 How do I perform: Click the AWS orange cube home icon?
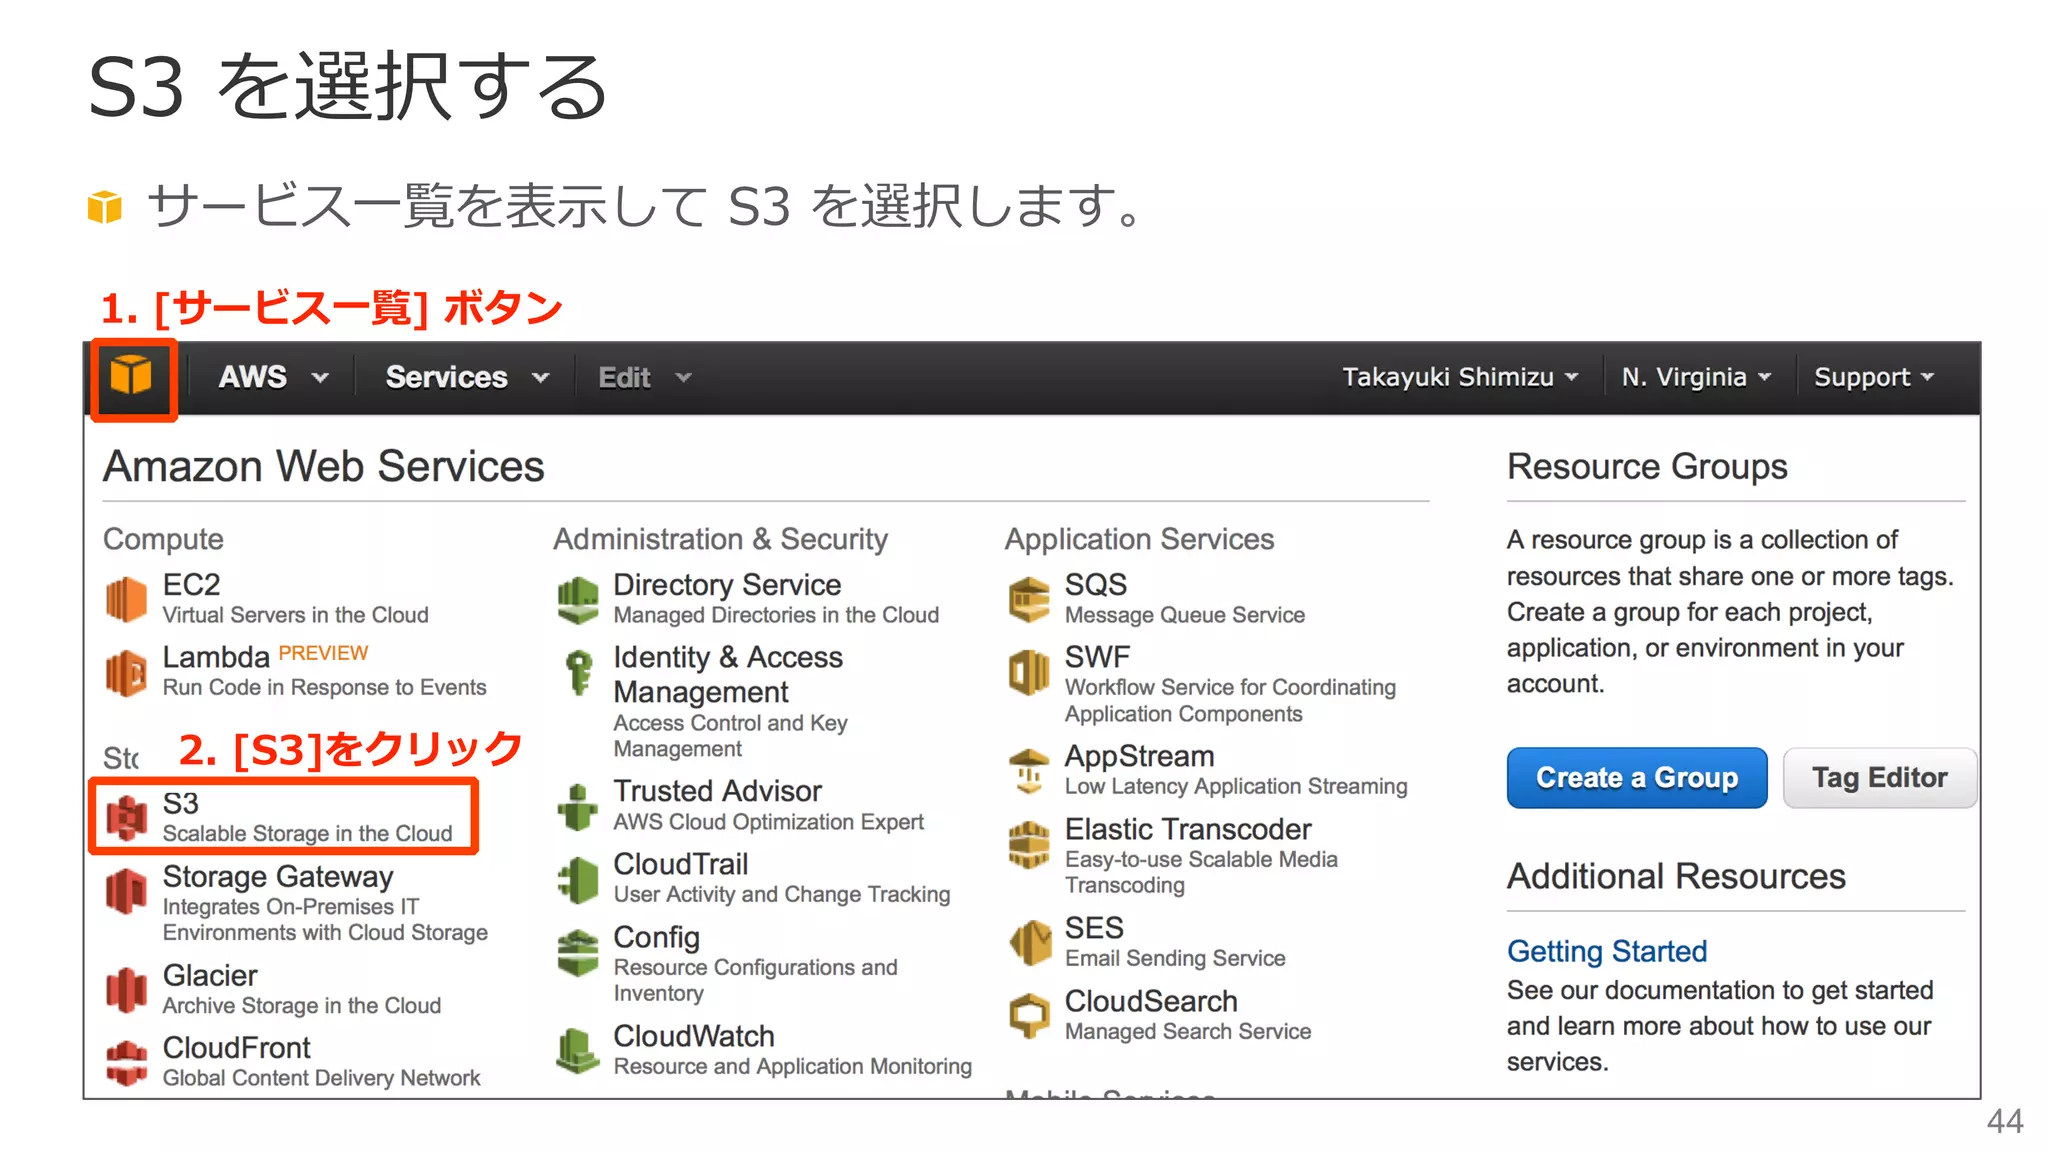click(x=131, y=377)
